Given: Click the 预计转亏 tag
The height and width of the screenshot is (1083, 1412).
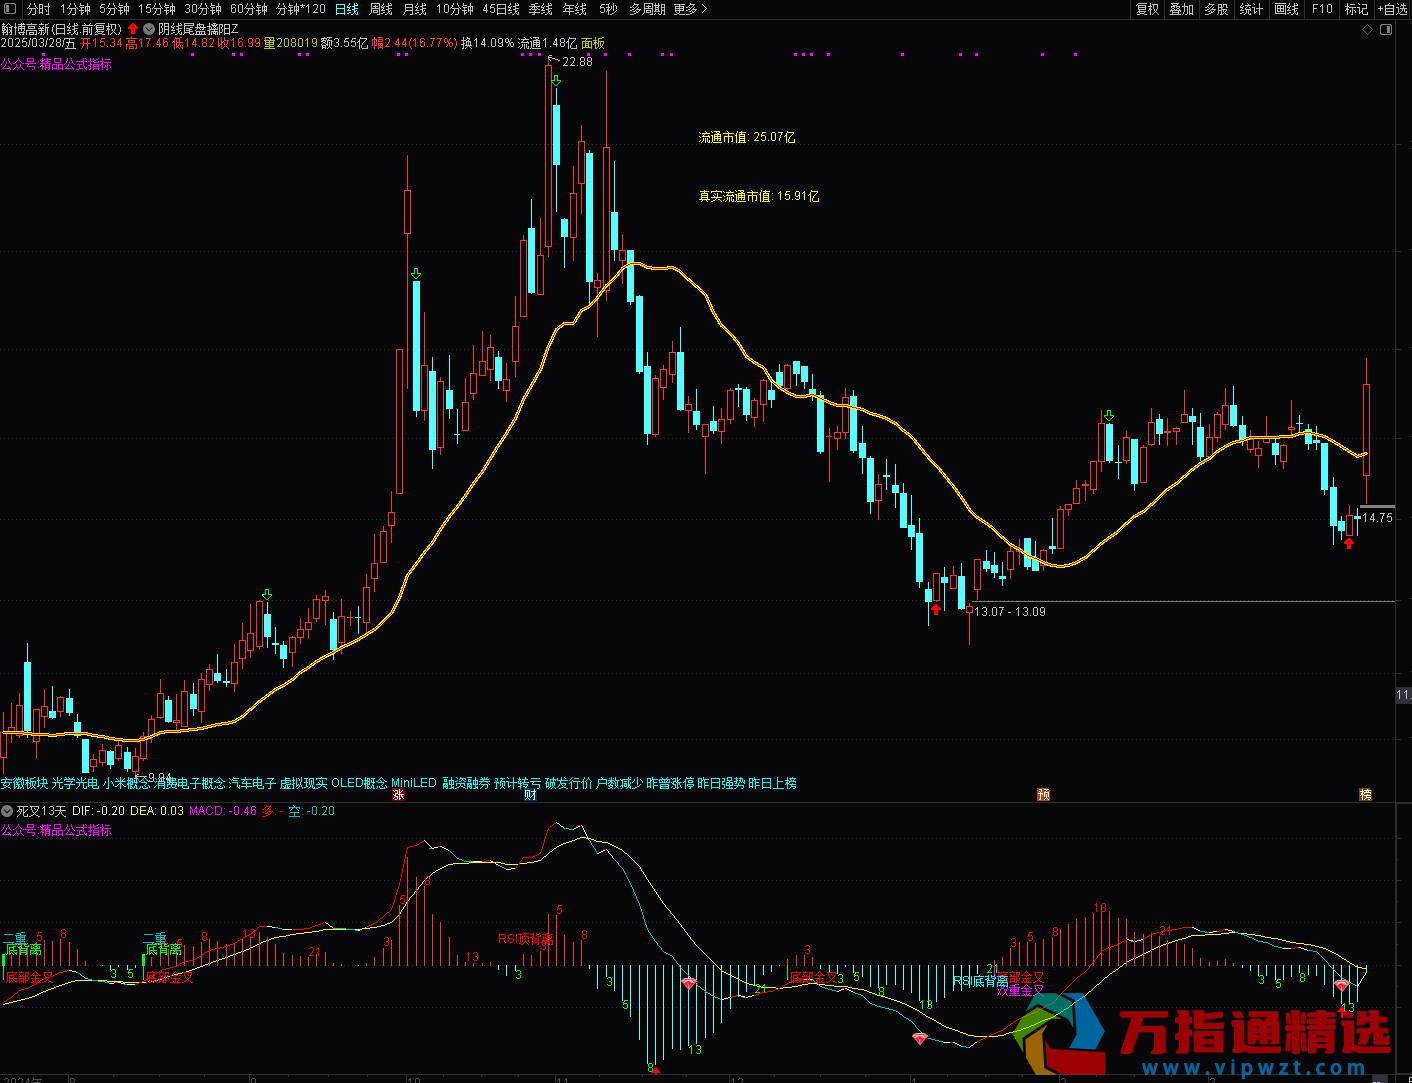Looking at the screenshot, I should coord(517,783).
